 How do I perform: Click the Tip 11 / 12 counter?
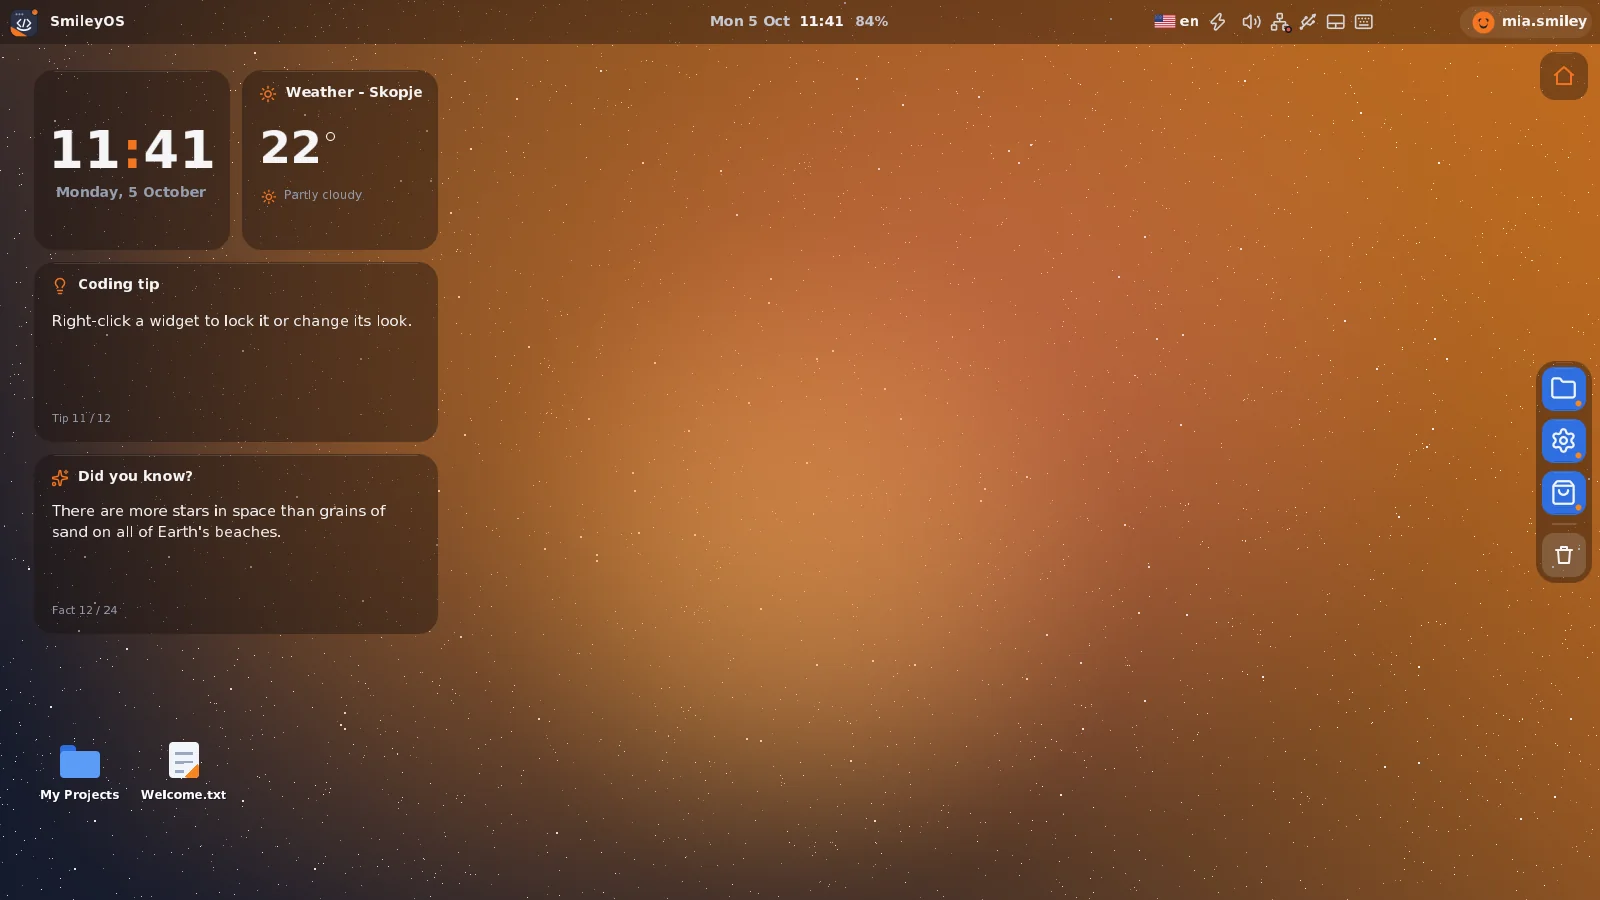pyautogui.click(x=82, y=418)
